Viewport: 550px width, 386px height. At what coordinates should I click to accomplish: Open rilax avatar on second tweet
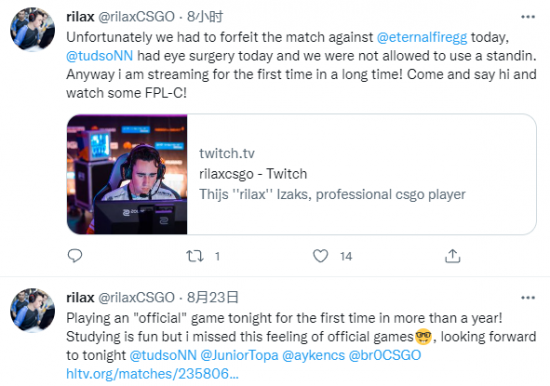[33, 310]
